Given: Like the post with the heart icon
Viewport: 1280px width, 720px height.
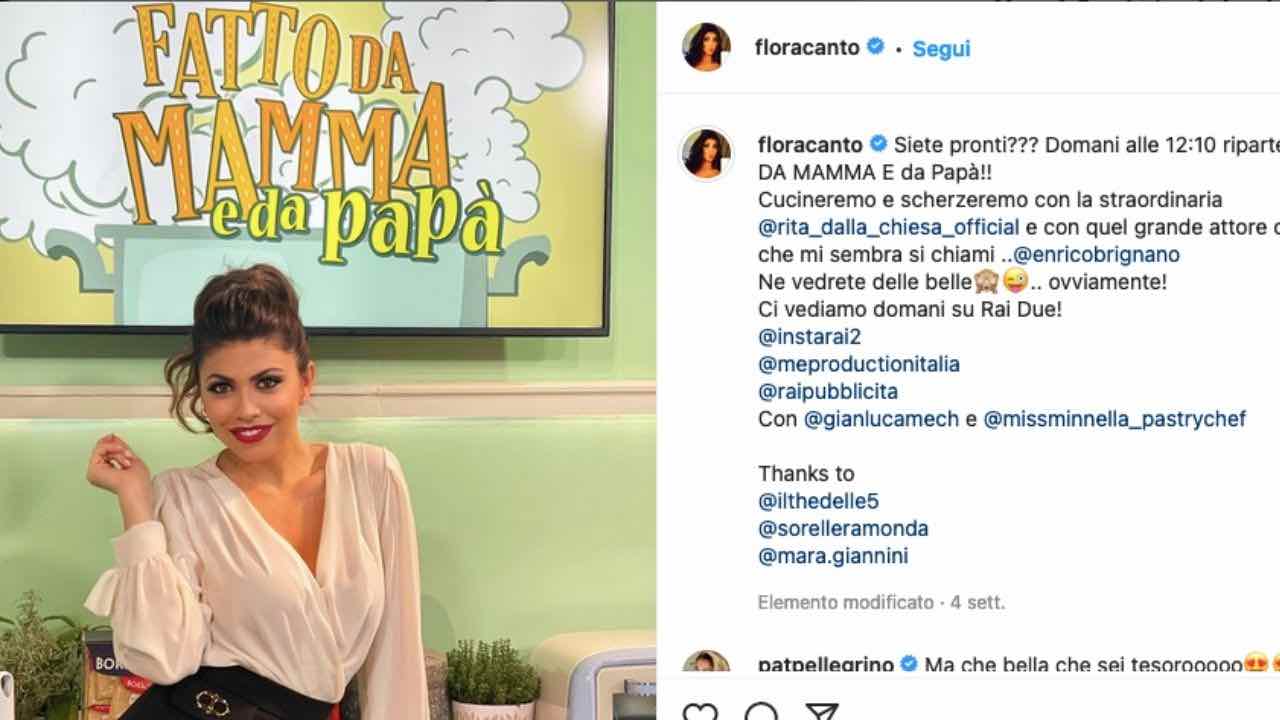Looking at the screenshot, I should coord(700,713).
